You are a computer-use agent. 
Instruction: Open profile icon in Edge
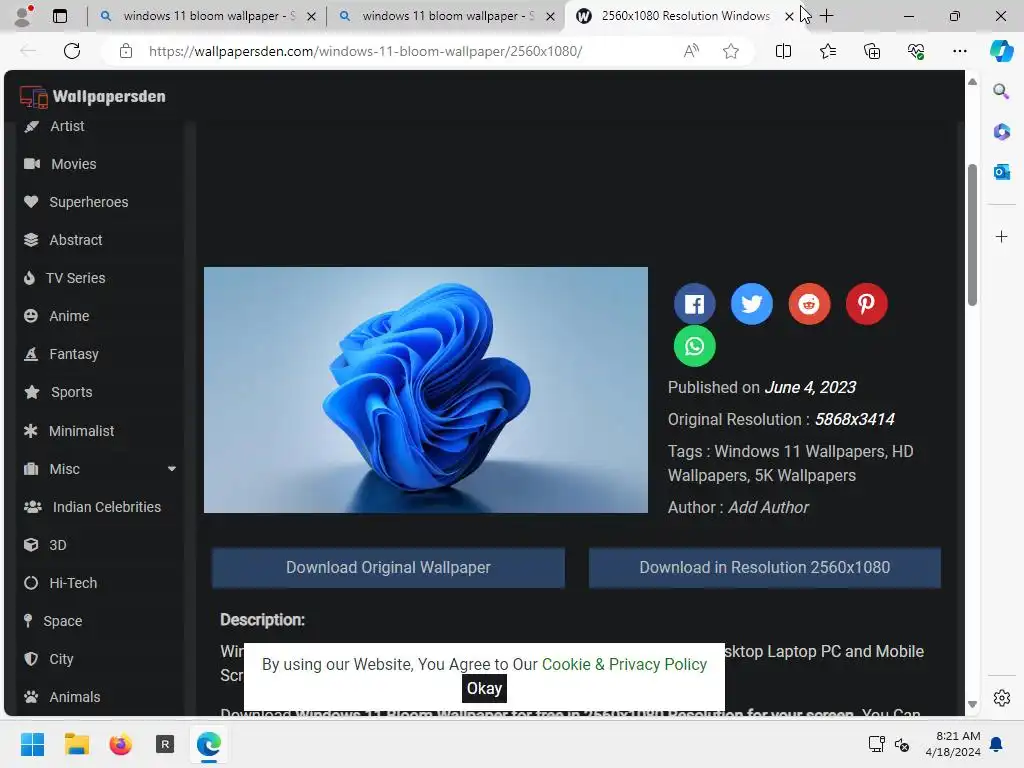[x=24, y=16]
